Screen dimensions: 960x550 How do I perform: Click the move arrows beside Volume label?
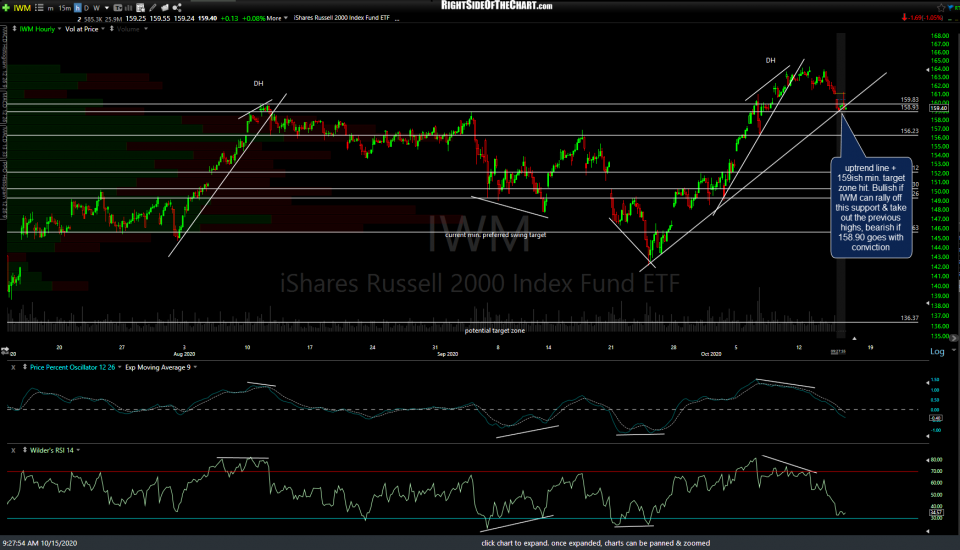111,28
